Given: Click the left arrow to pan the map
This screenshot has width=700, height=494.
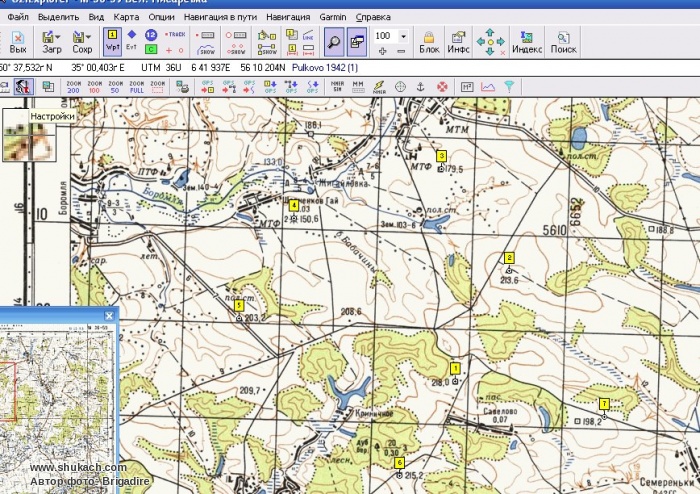Looking at the screenshot, I should (480, 42).
